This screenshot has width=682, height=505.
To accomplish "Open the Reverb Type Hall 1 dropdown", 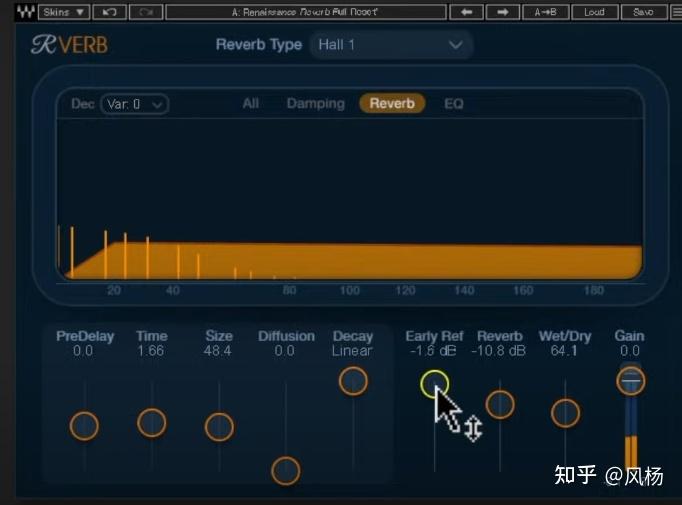I will click(x=391, y=45).
